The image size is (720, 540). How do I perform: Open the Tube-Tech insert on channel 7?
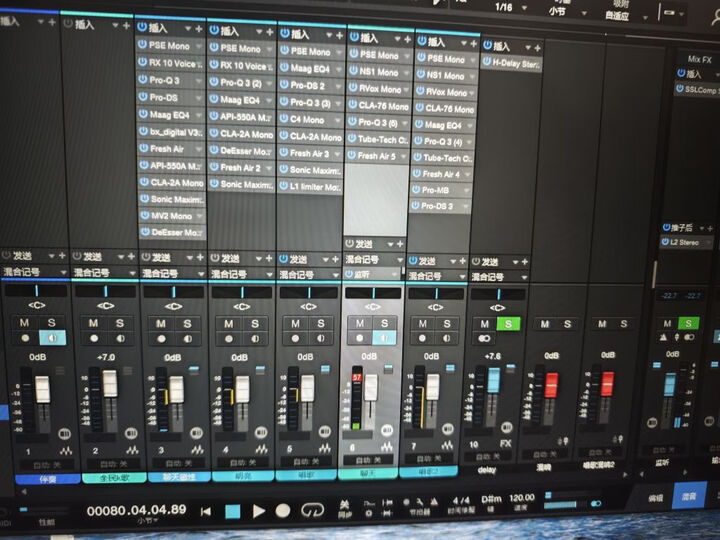(x=443, y=158)
